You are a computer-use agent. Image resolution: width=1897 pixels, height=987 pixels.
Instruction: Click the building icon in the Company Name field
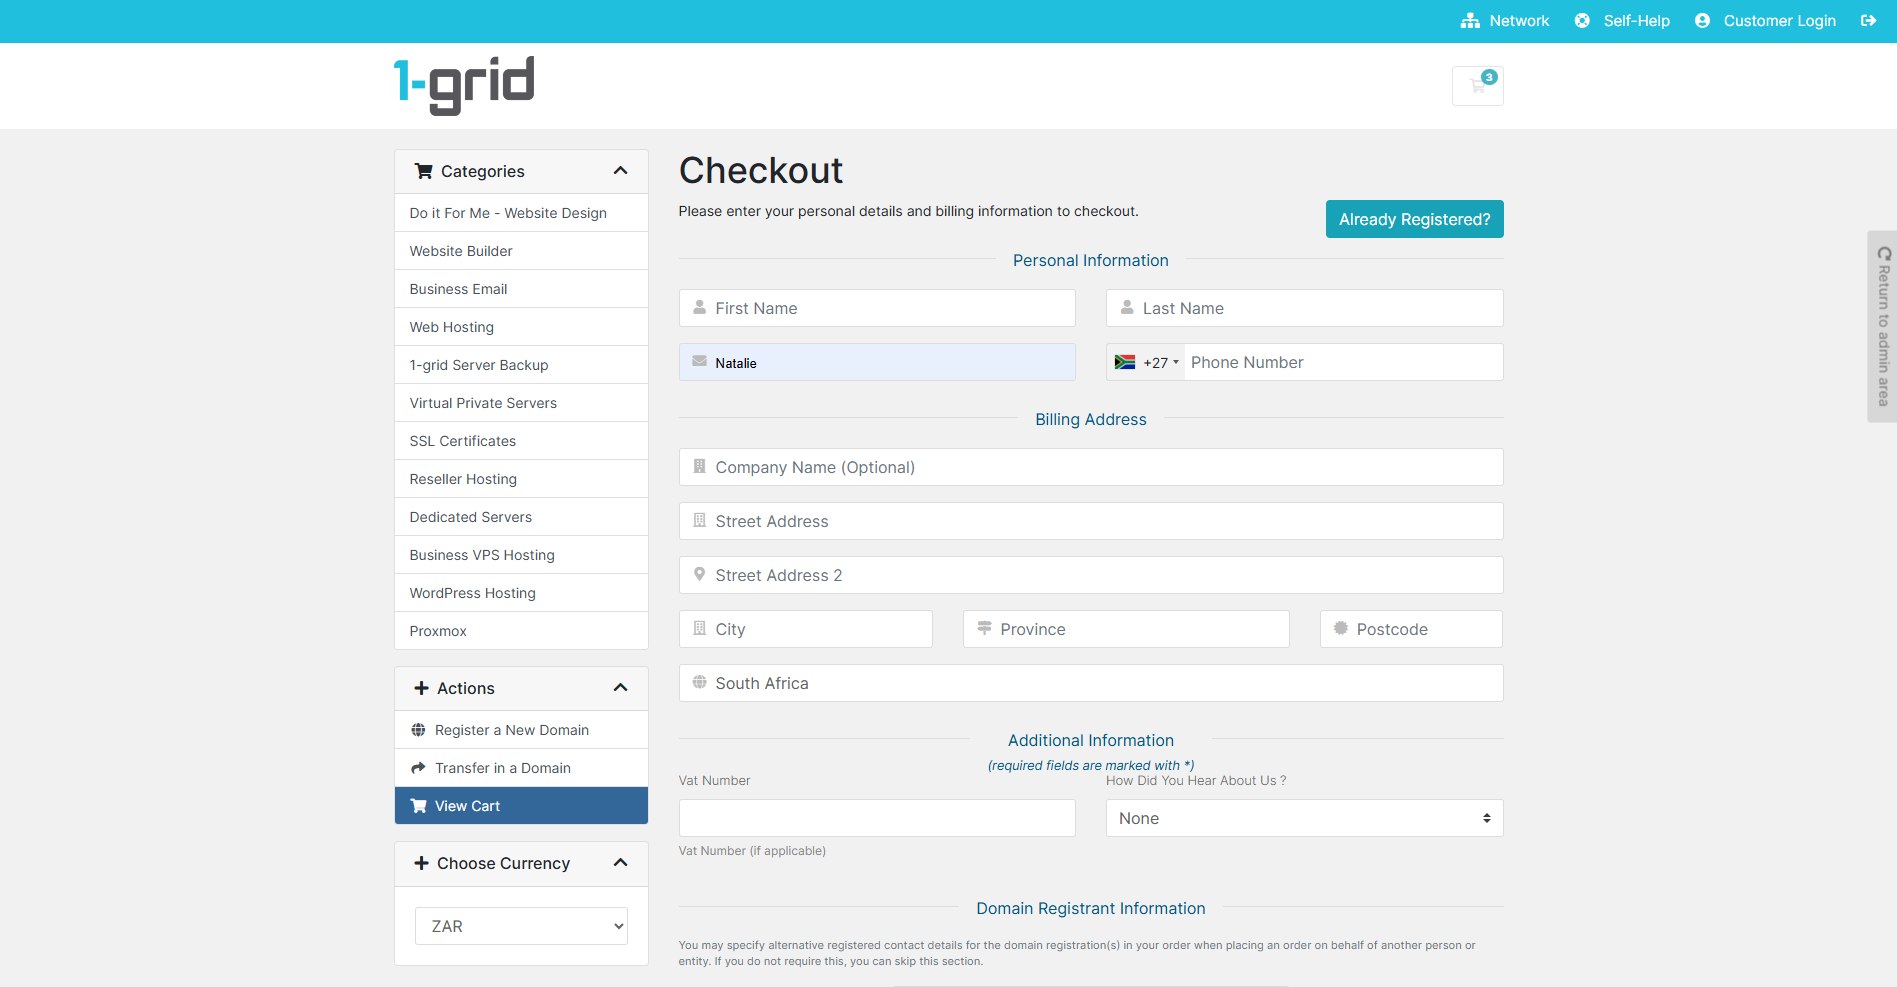pyautogui.click(x=699, y=466)
